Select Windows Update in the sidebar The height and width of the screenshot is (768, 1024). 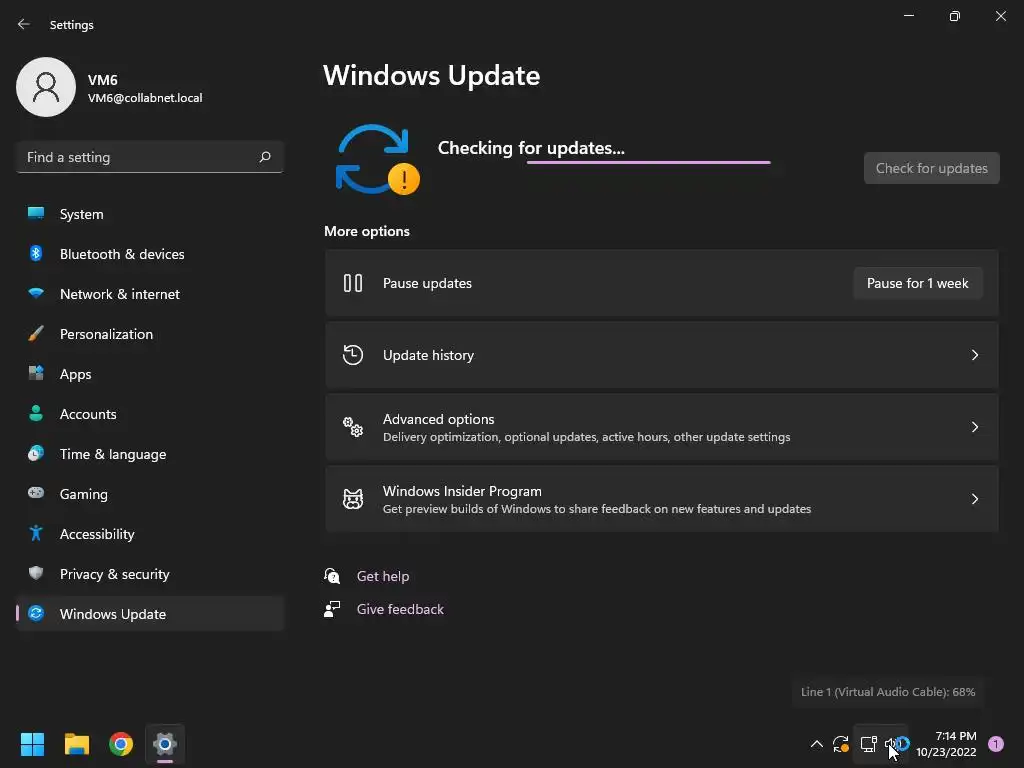click(x=150, y=614)
